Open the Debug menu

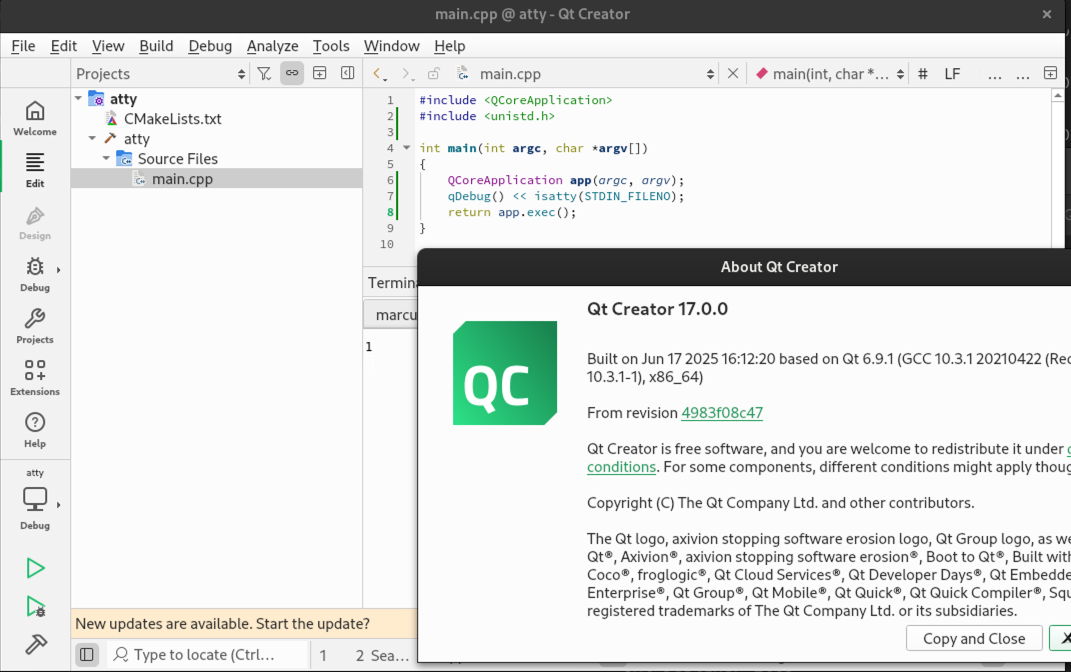coord(210,46)
